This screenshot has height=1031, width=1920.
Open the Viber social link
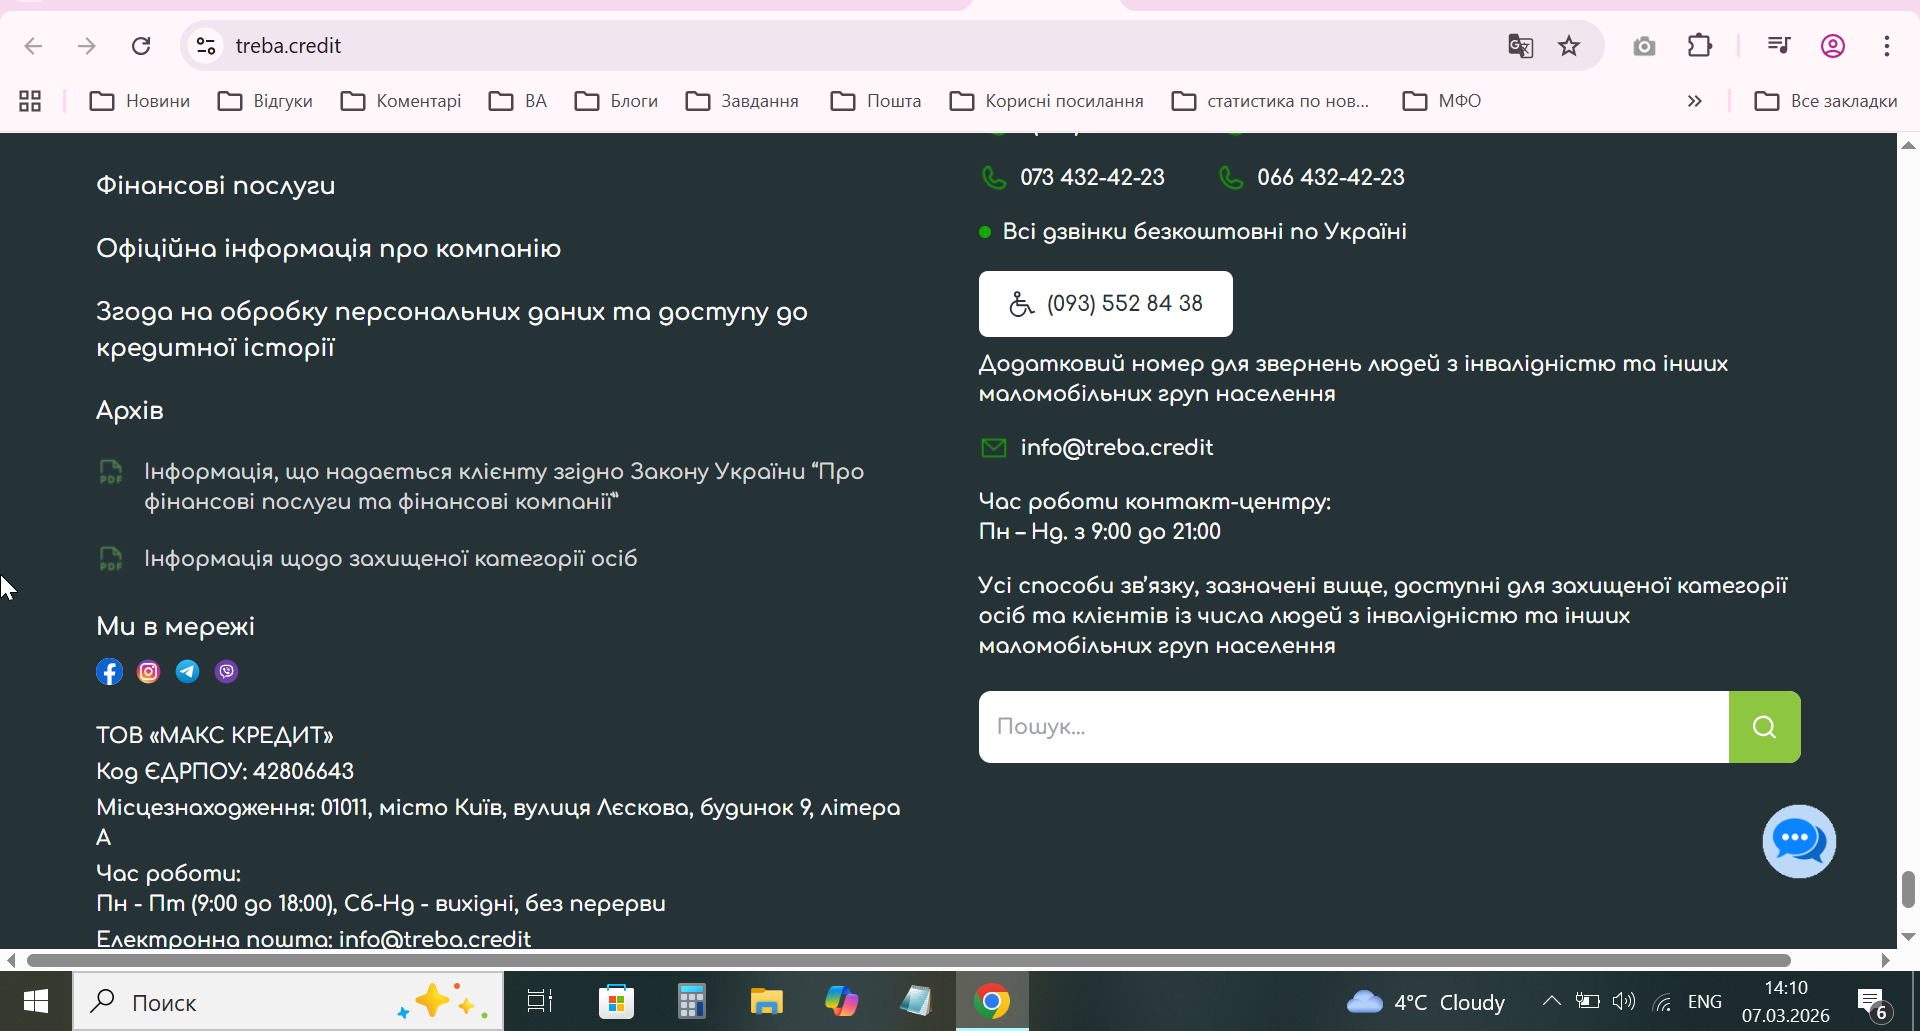[227, 671]
